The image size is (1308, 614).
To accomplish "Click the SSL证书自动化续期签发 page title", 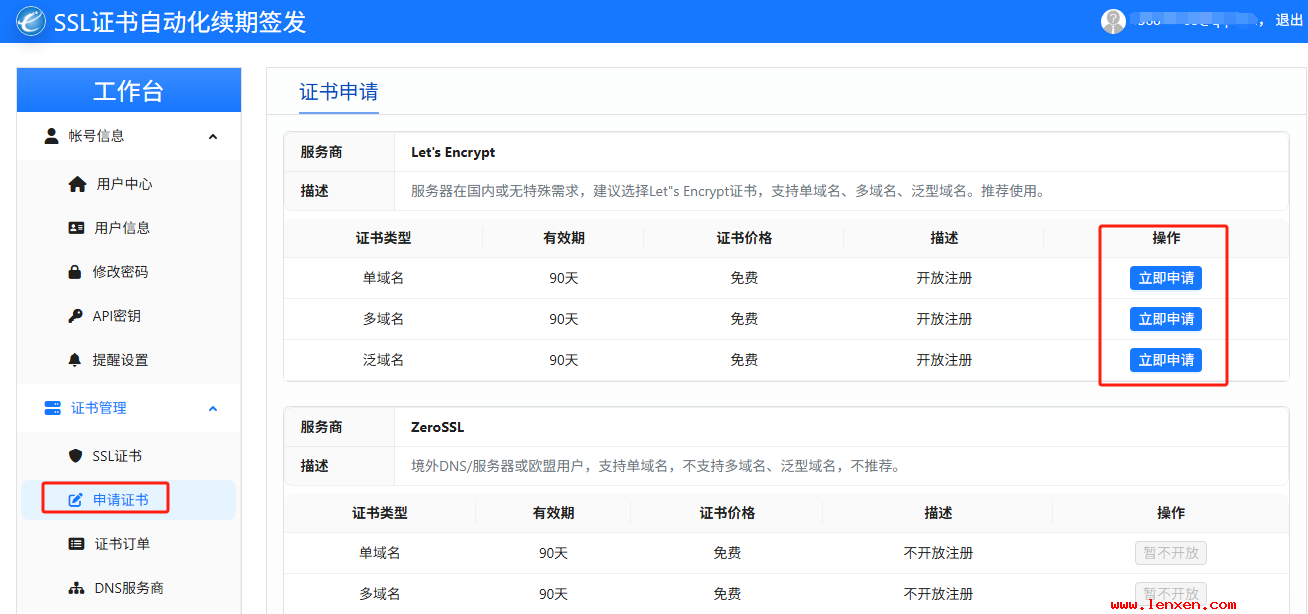I will click(x=179, y=21).
